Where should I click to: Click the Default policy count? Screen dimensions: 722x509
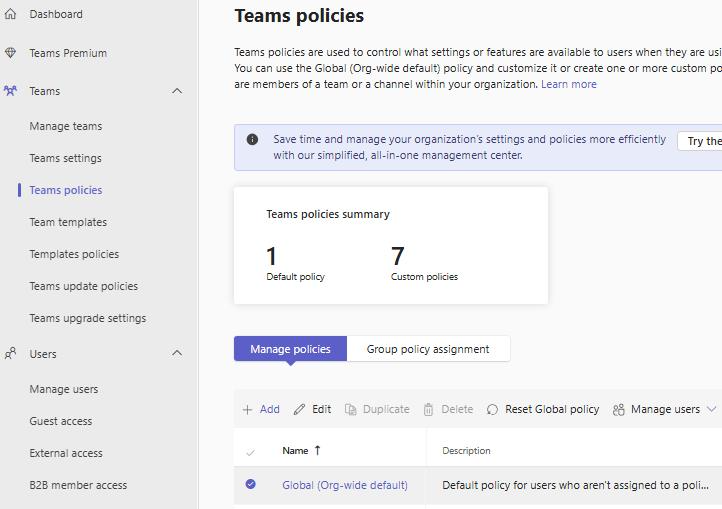(x=271, y=256)
